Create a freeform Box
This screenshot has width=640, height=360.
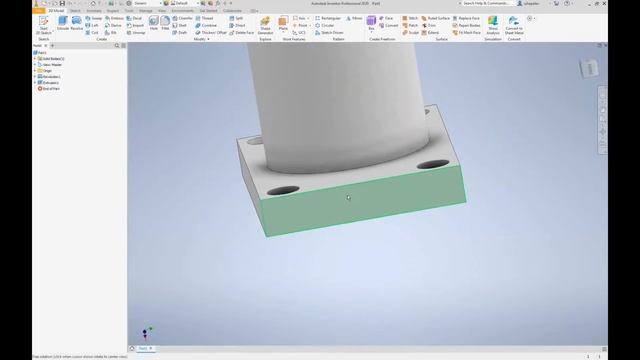click(x=371, y=22)
